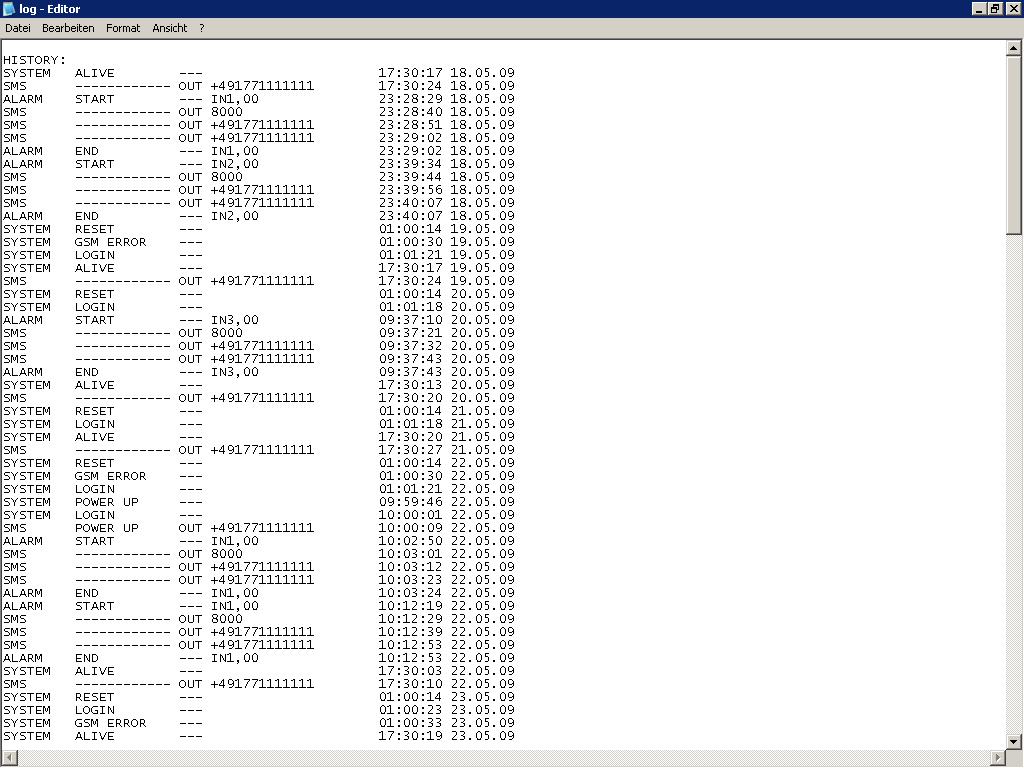Click the horizontal scrollbar track

point(500,758)
